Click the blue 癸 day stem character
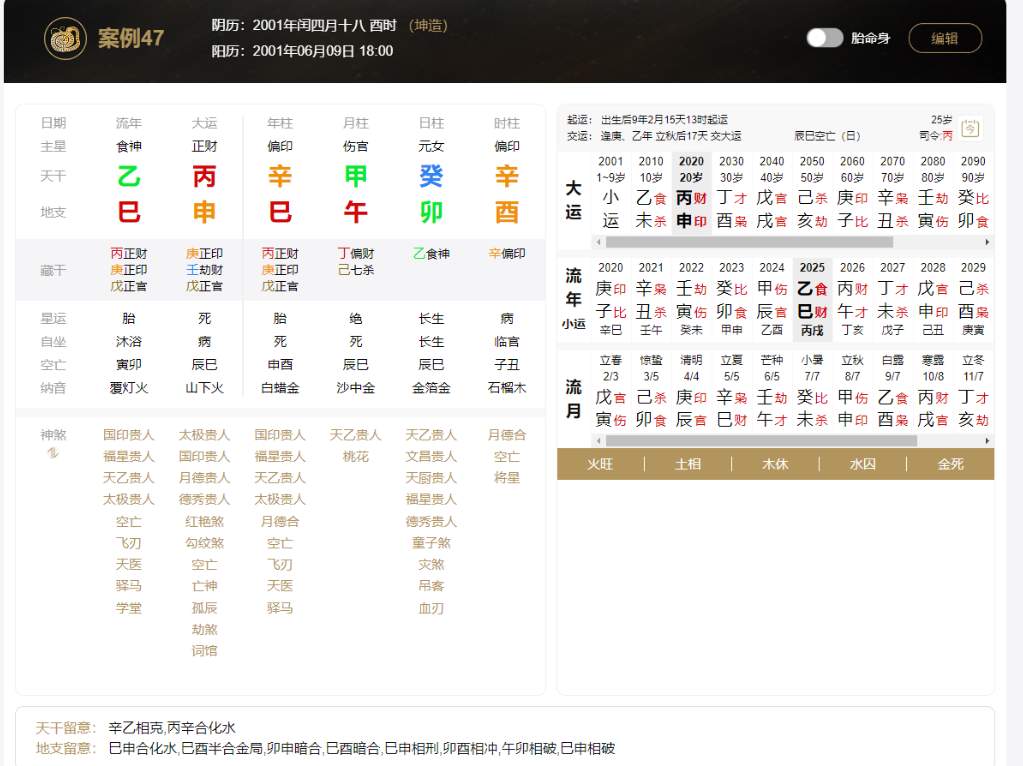This screenshot has height=766, width=1023. click(x=431, y=177)
